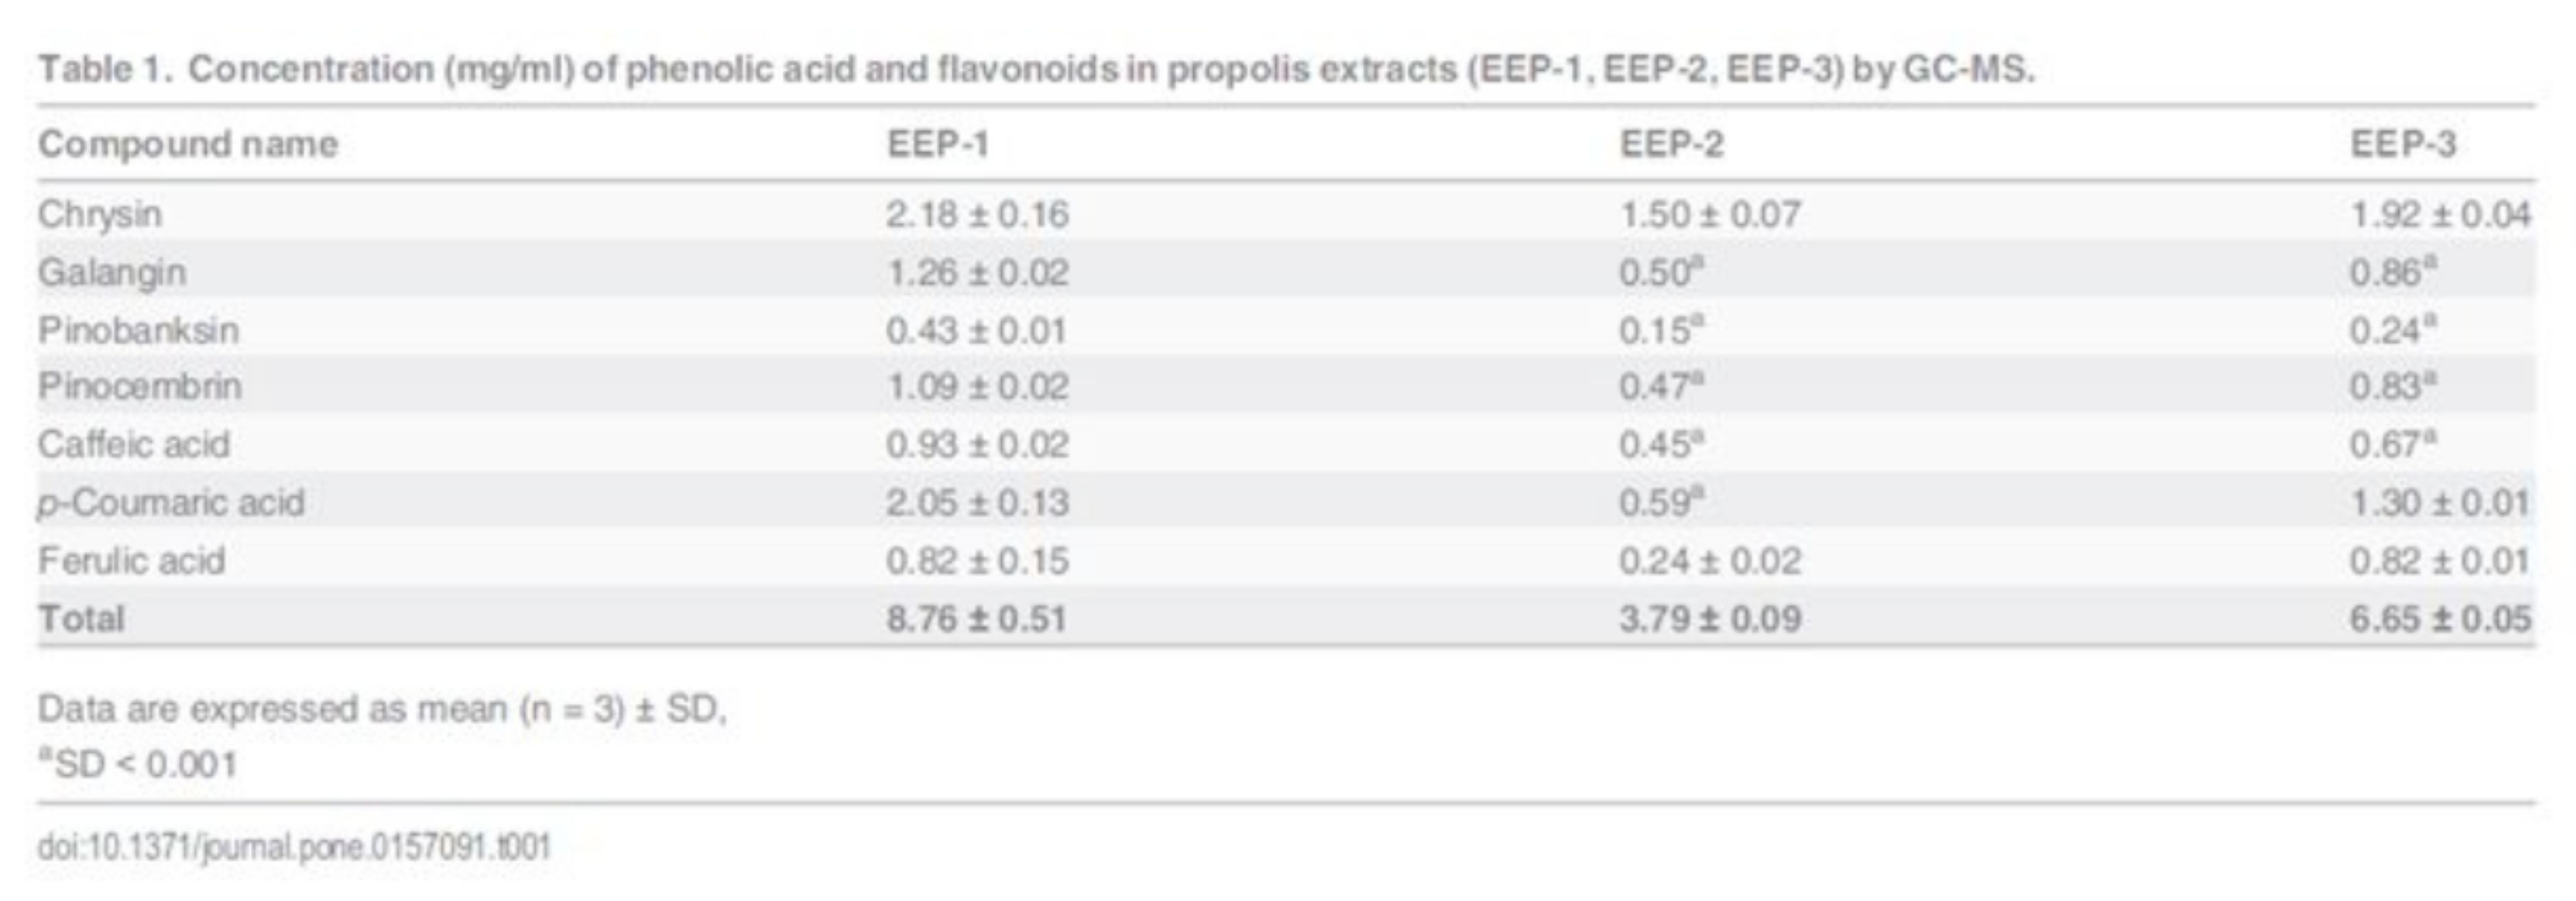Open the doi:10.1371 journal.pone link
The width and height of the screenshot is (2576, 901).
tap(295, 848)
